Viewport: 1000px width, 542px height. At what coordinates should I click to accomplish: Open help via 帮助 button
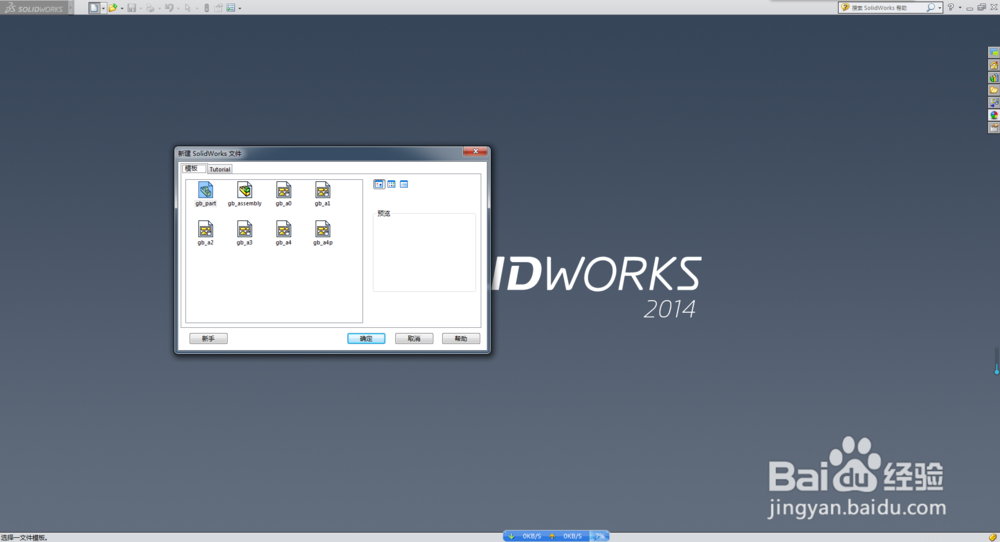point(460,339)
